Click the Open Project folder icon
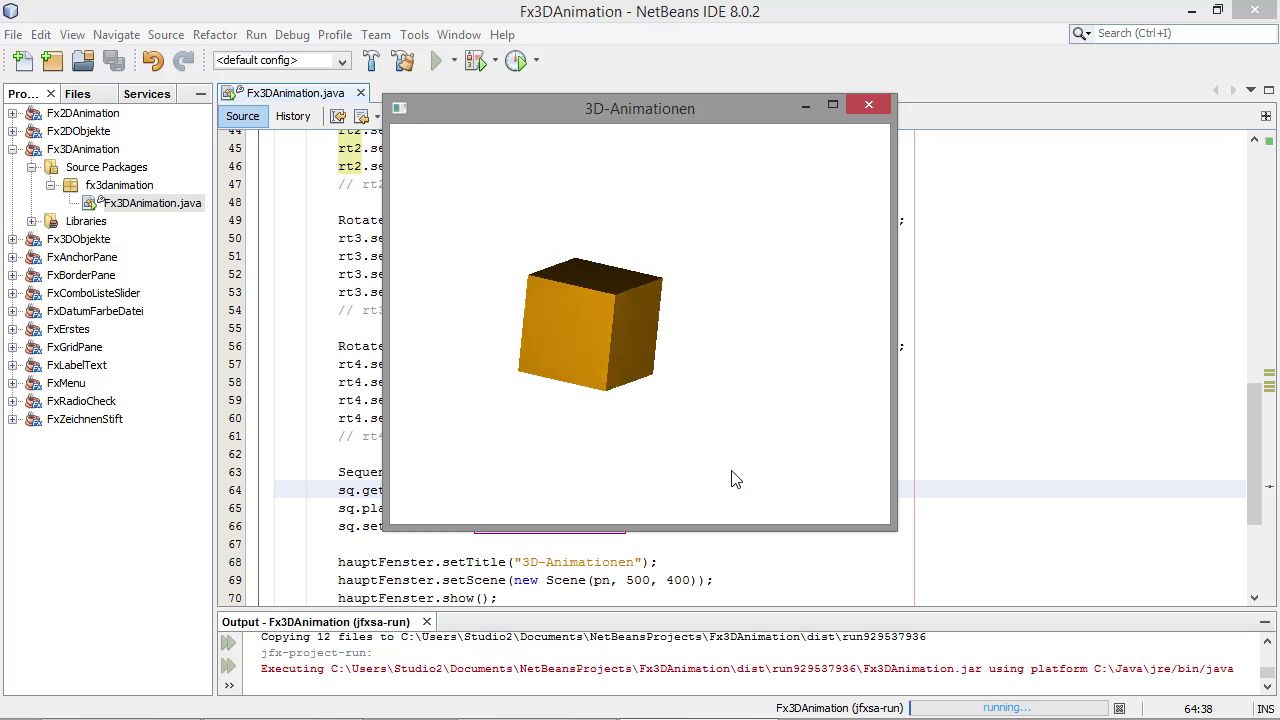Viewport: 1280px width, 720px height. pyautogui.click(x=83, y=61)
